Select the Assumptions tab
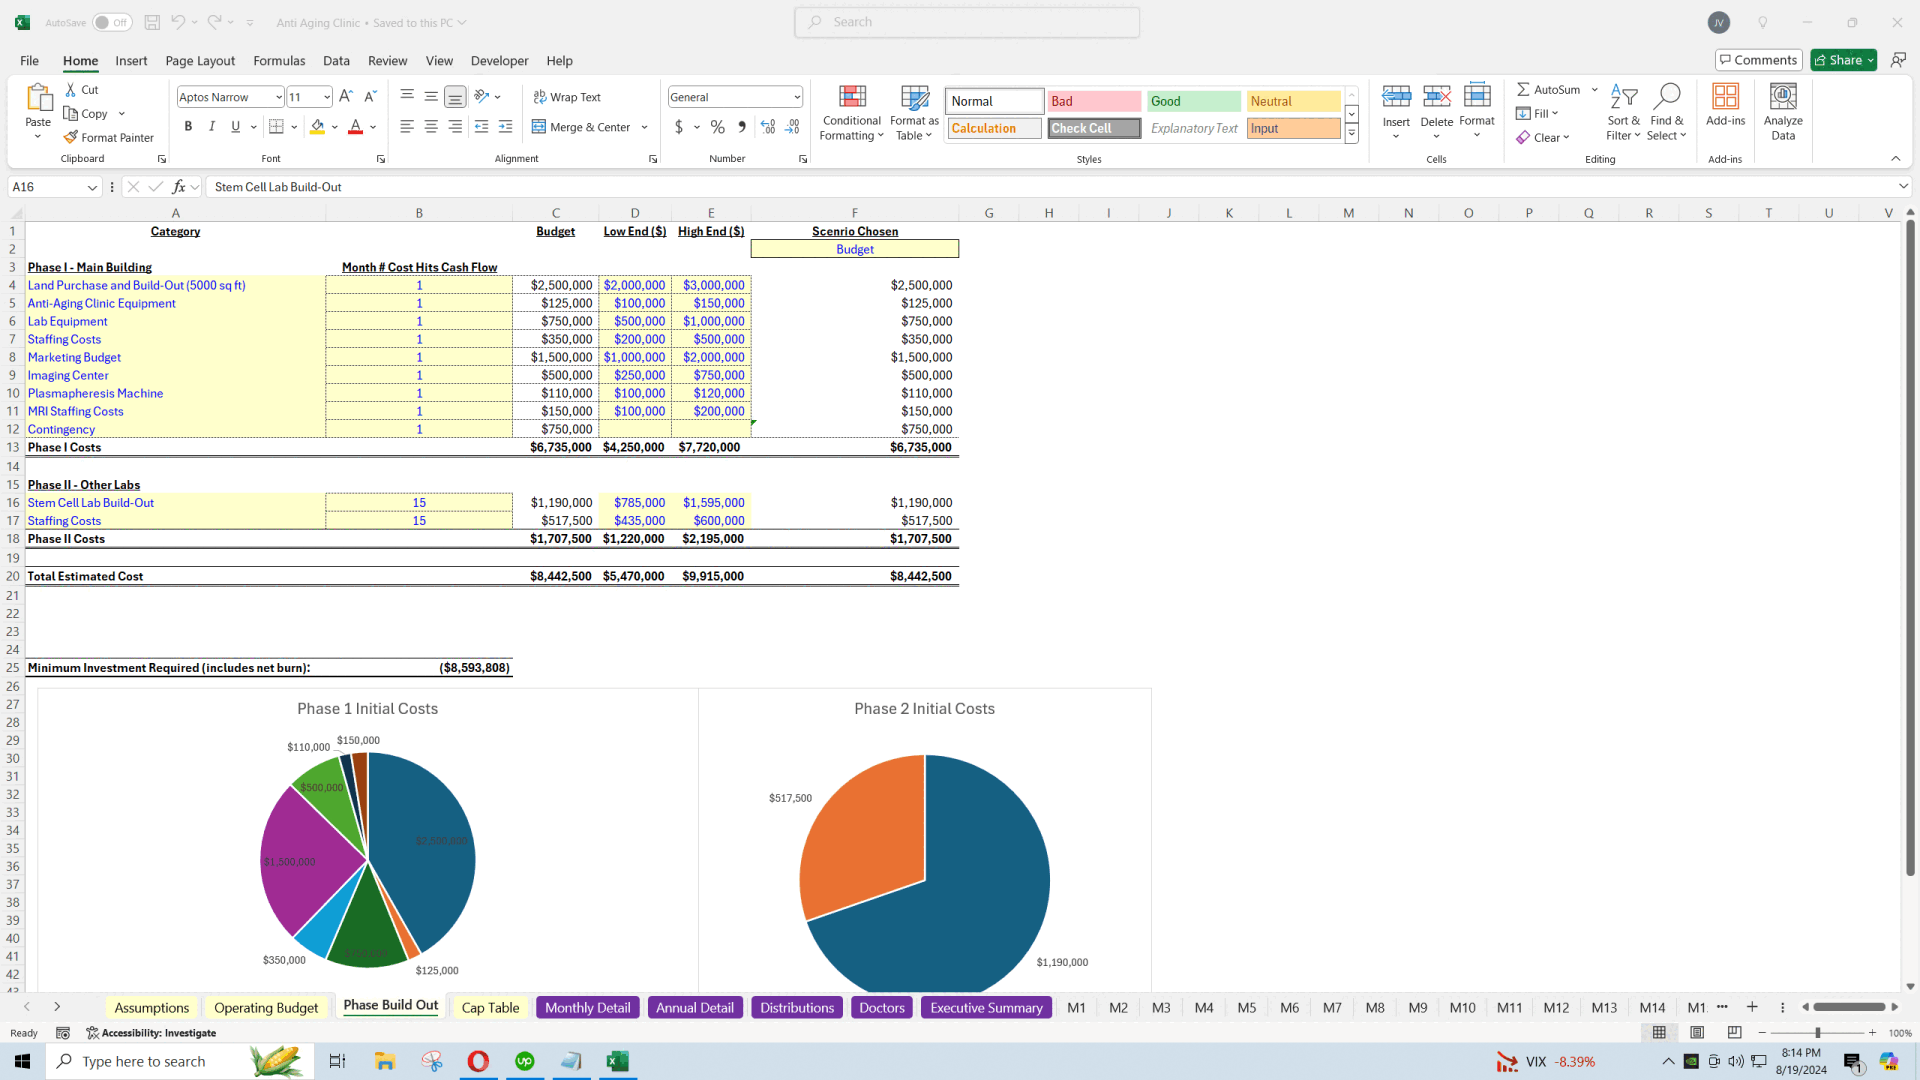This screenshot has height=1080, width=1920. [x=150, y=1006]
